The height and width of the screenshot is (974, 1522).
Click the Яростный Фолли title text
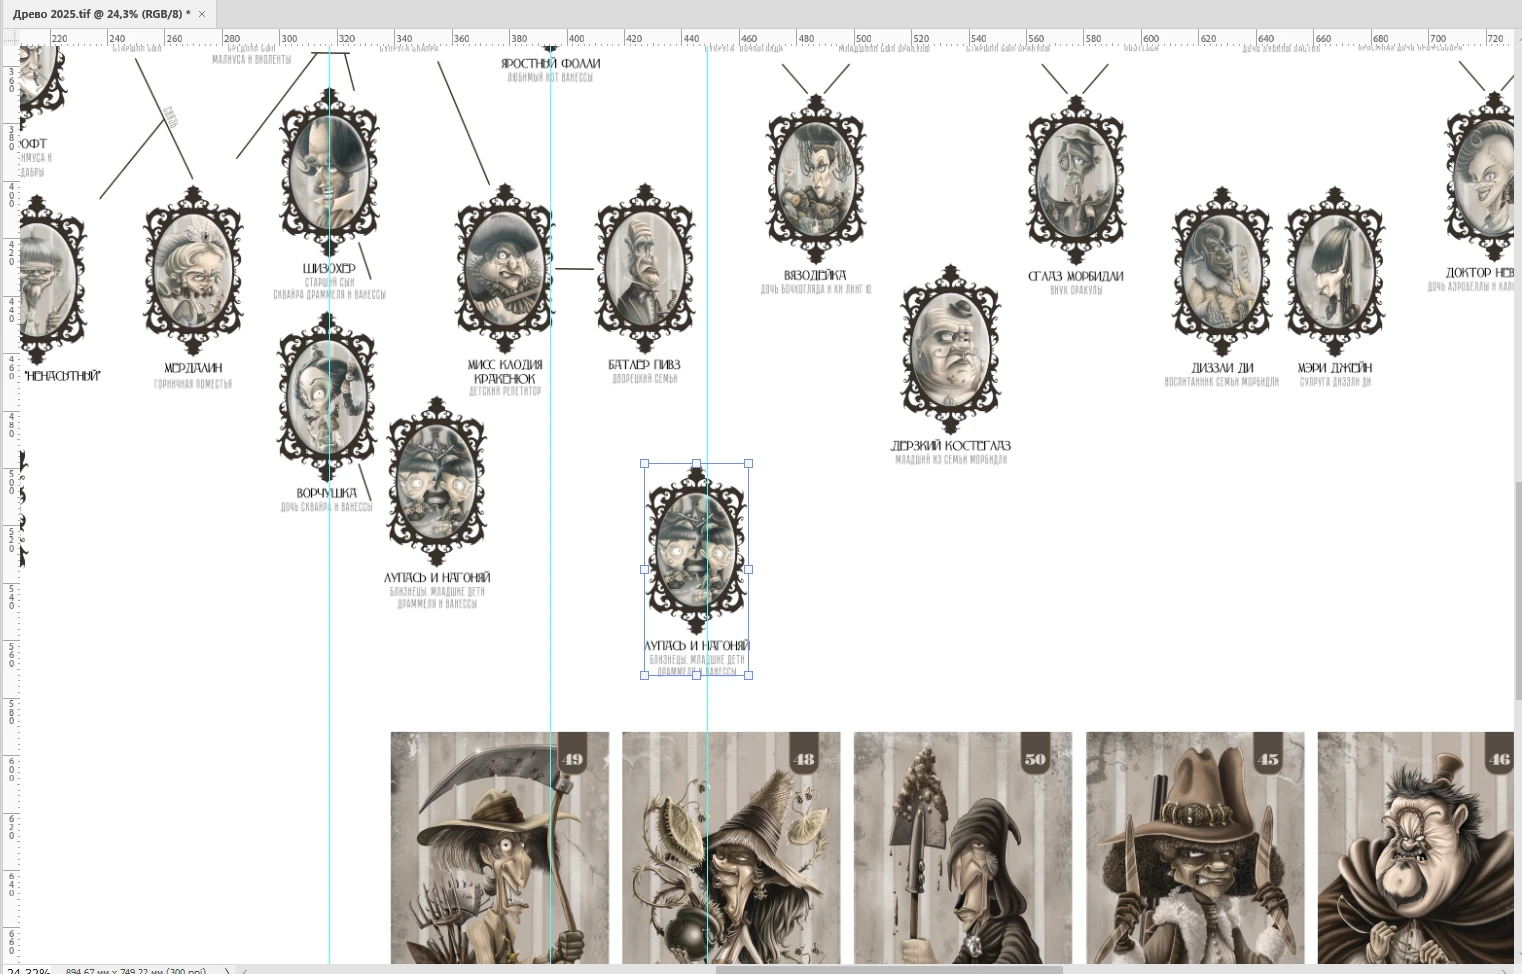pyautogui.click(x=550, y=64)
